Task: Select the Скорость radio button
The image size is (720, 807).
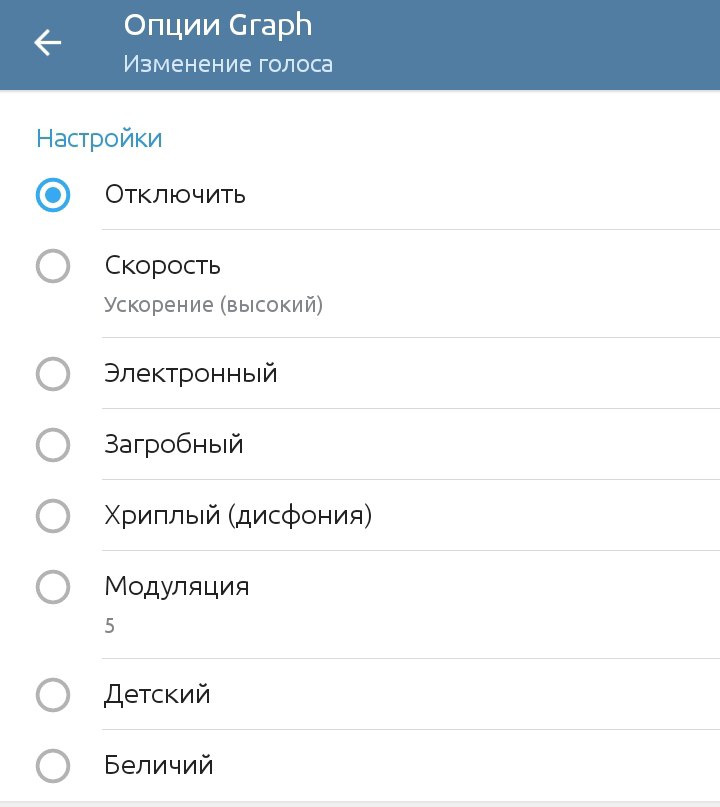Action: (53, 266)
